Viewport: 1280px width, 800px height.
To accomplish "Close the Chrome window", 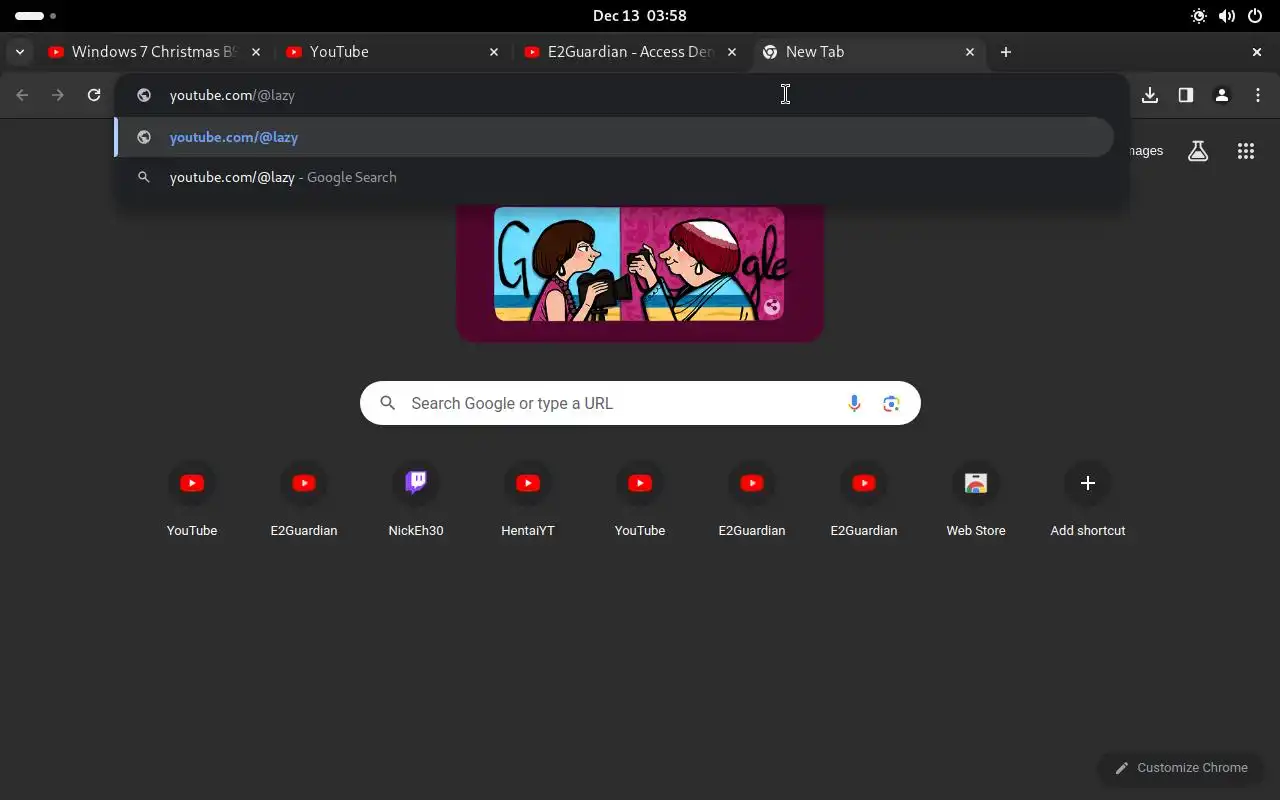I will [x=1257, y=52].
